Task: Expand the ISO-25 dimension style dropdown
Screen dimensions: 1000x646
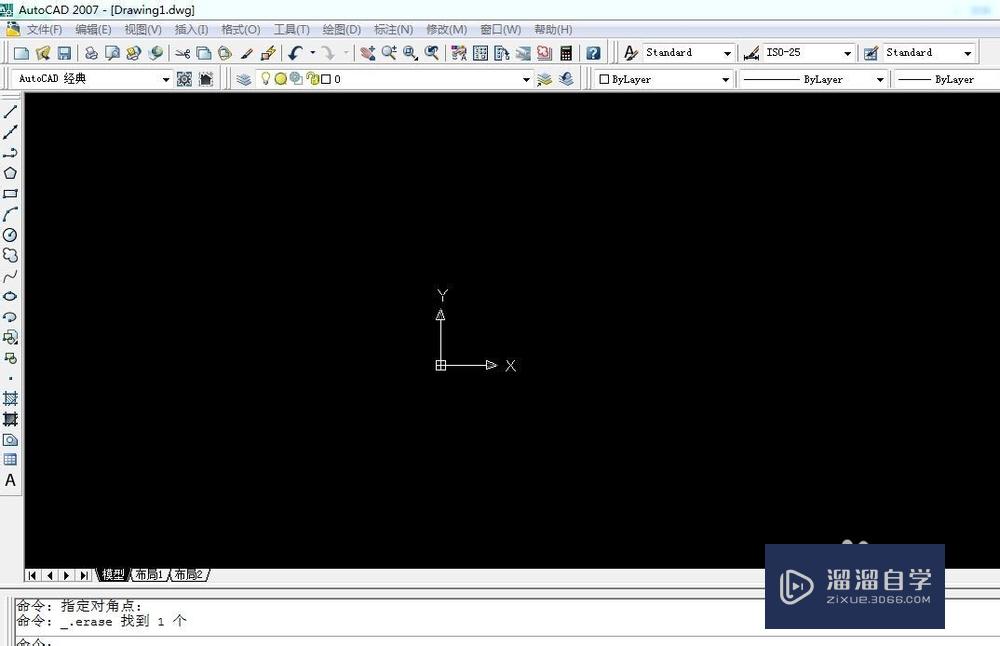Action: coord(846,52)
